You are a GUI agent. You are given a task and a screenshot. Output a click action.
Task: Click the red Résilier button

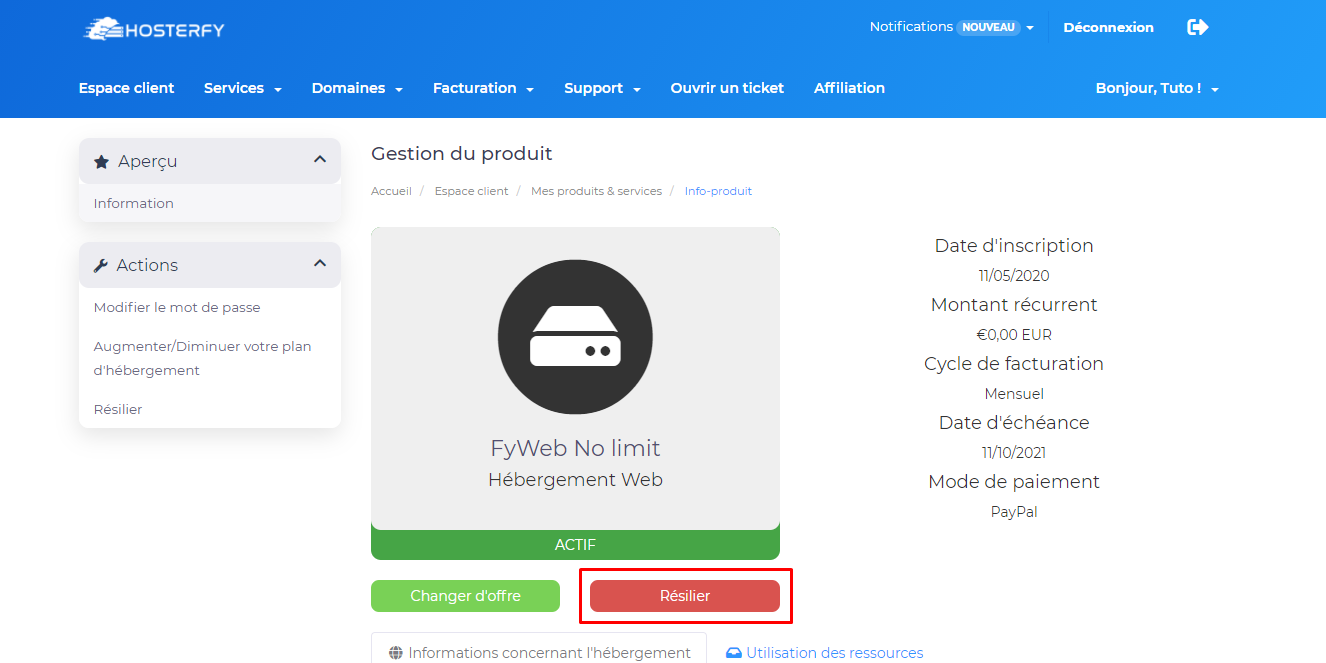(685, 596)
